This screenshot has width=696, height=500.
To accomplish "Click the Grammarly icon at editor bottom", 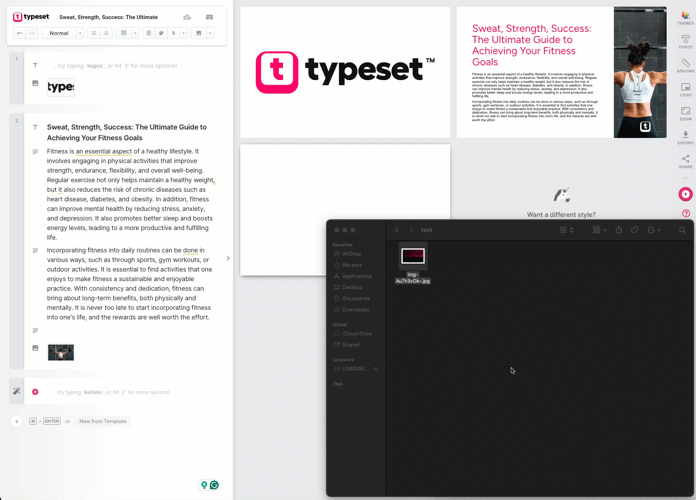I will click(214, 485).
